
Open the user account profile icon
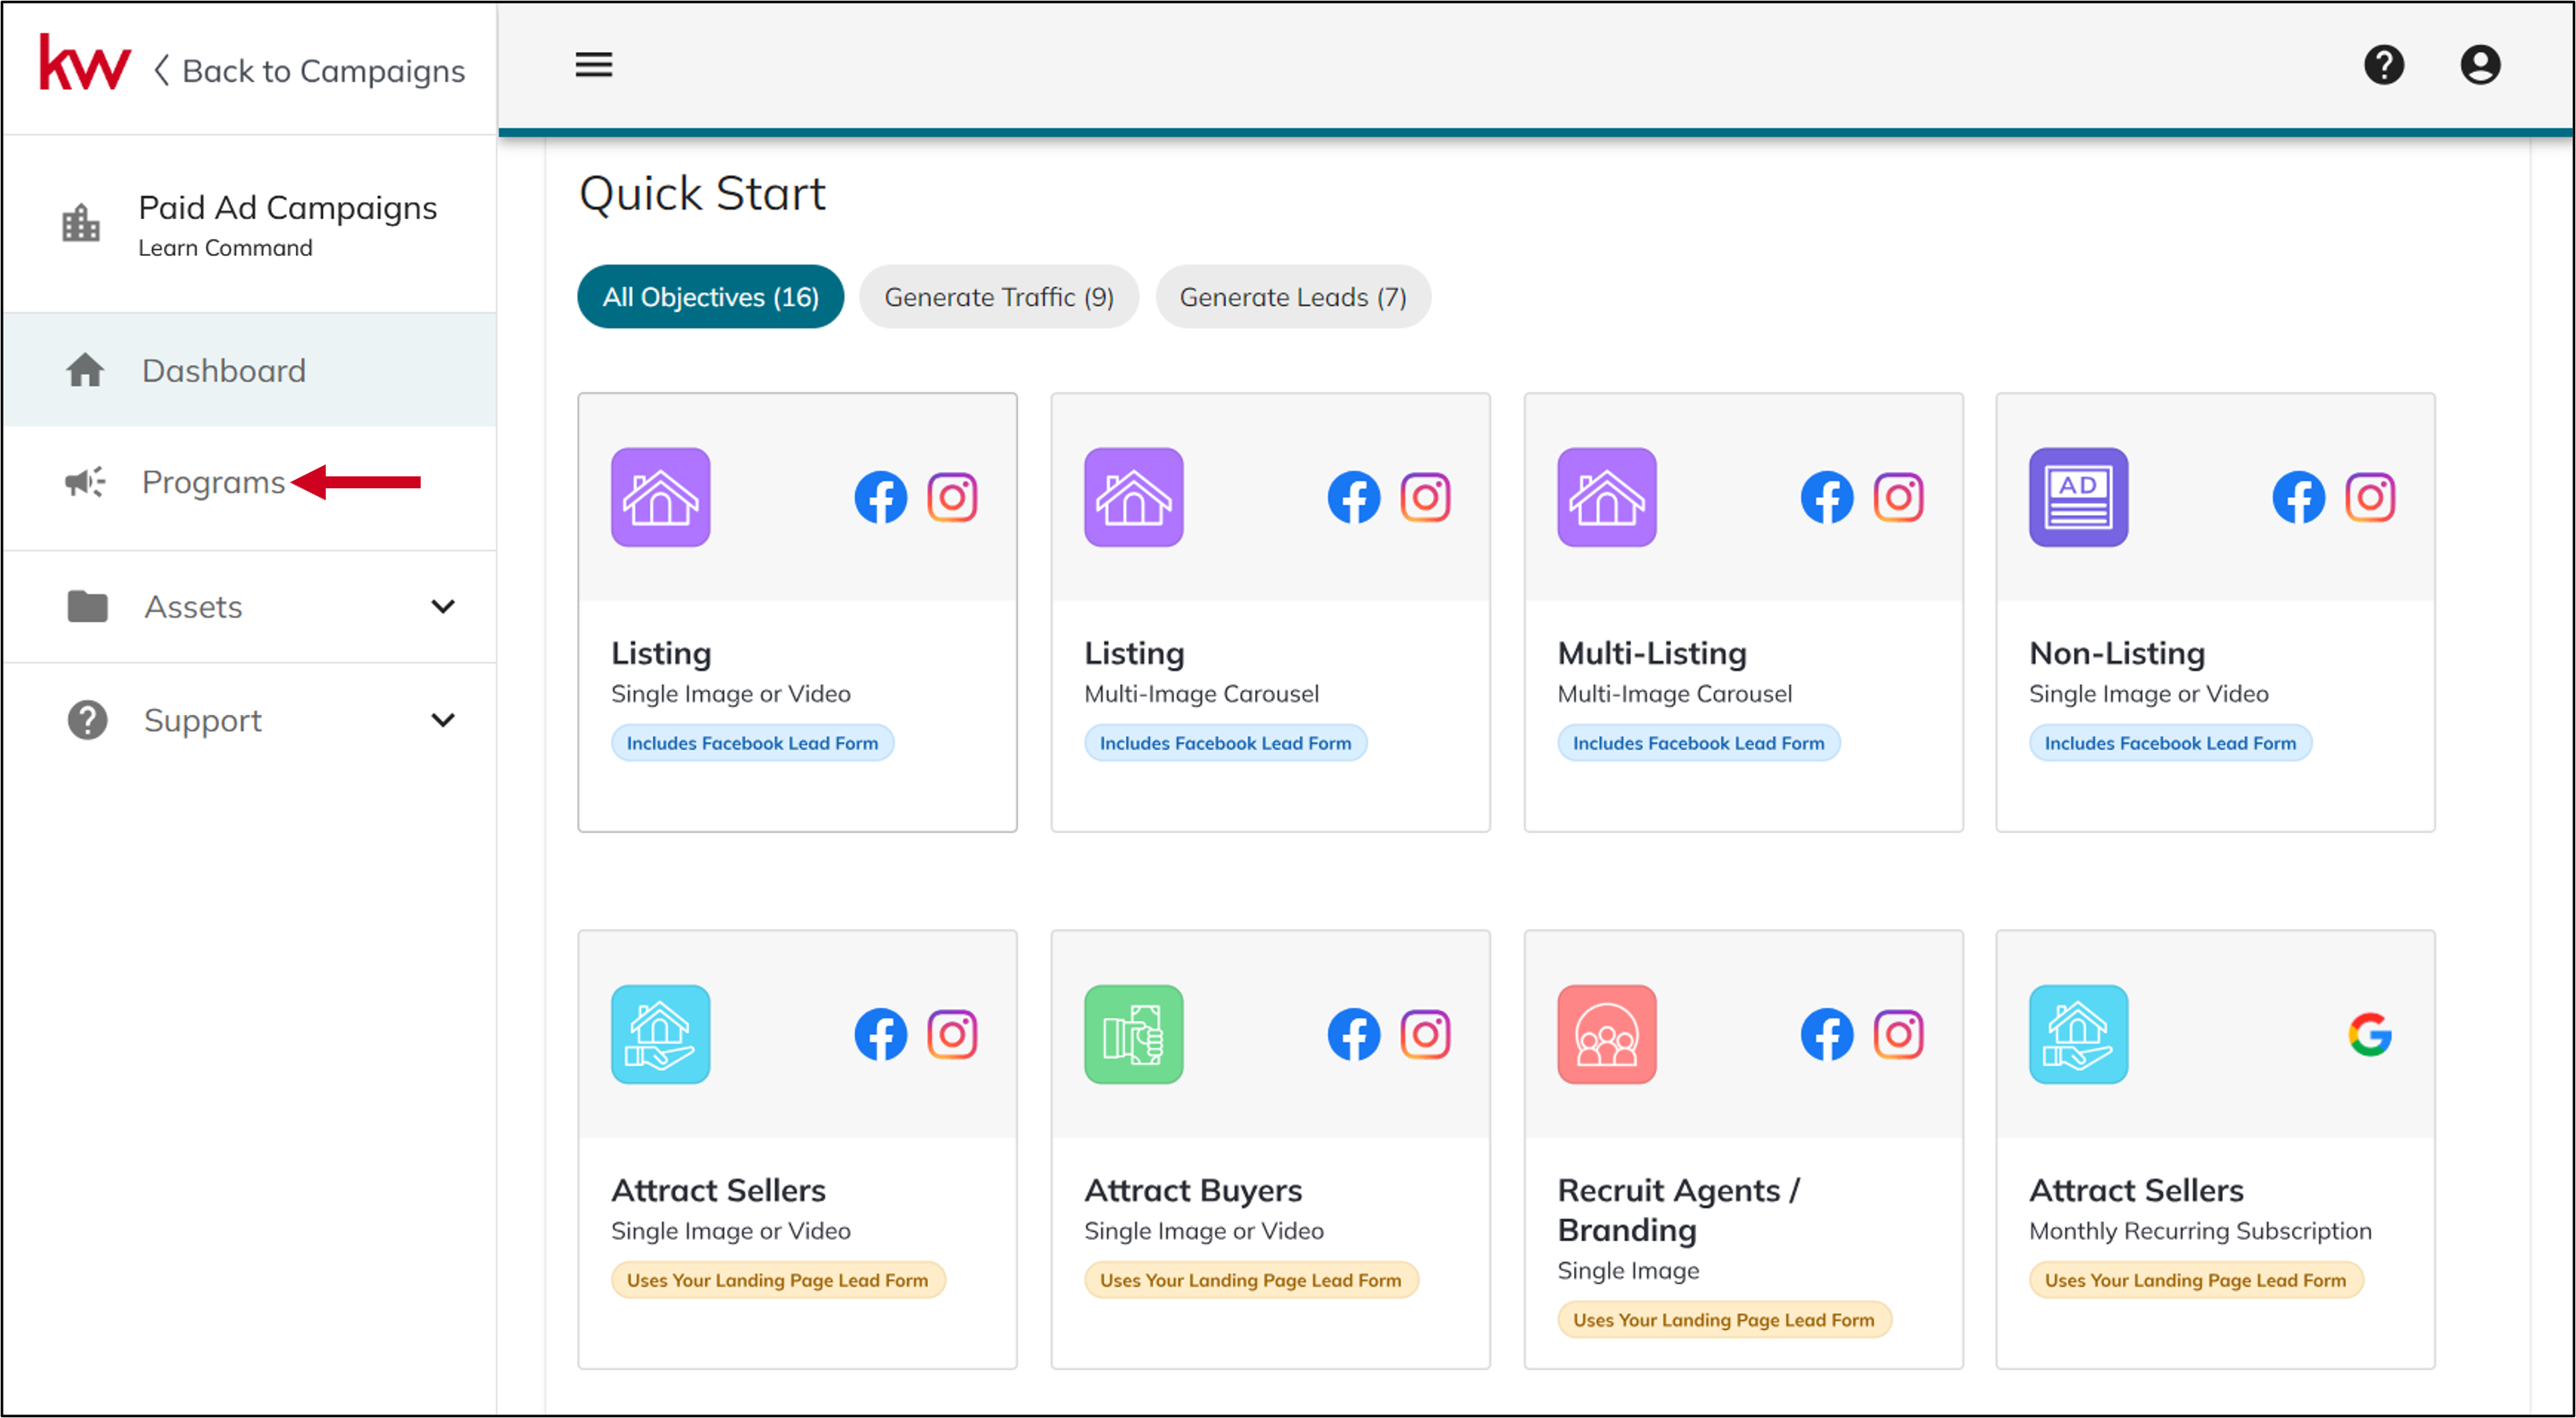click(2481, 66)
